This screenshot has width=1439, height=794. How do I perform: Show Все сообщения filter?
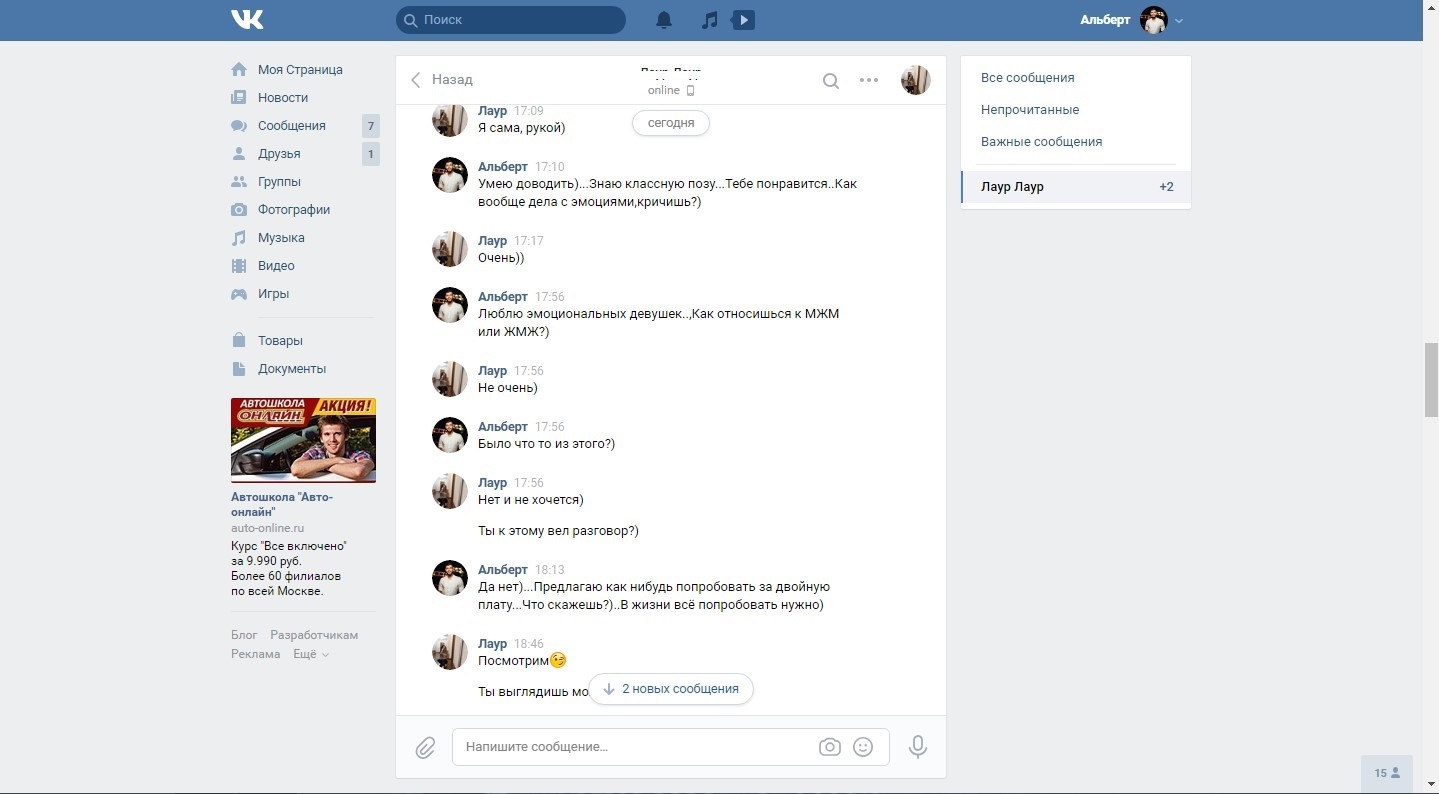(x=1027, y=78)
